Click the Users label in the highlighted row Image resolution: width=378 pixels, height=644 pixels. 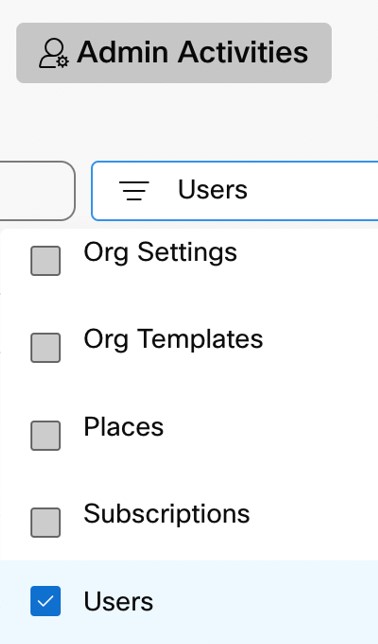118,602
